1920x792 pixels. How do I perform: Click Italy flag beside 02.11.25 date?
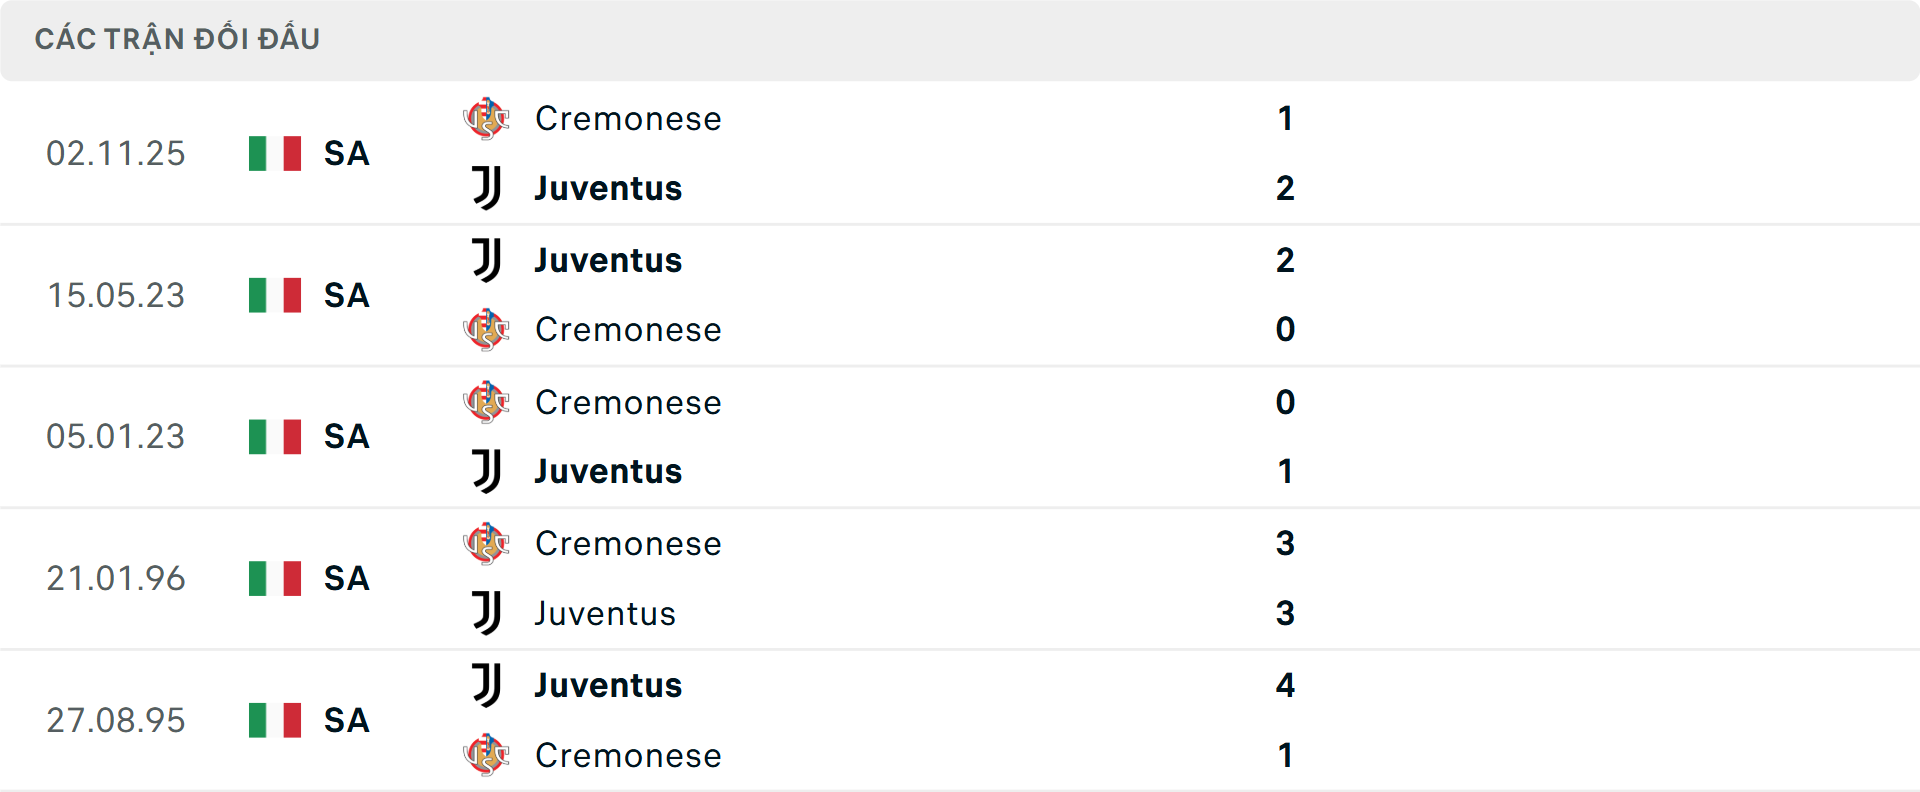[x=275, y=154]
